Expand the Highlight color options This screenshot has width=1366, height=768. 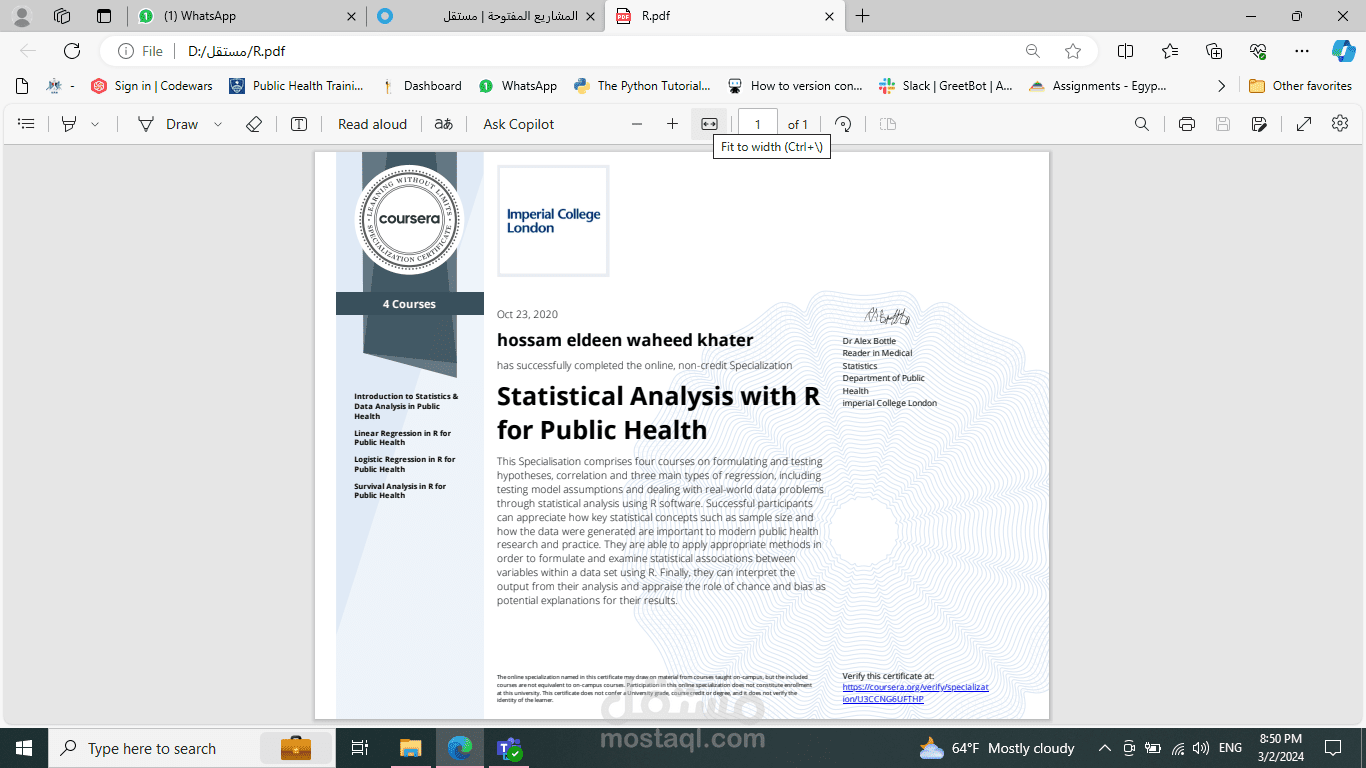[x=95, y=123]
